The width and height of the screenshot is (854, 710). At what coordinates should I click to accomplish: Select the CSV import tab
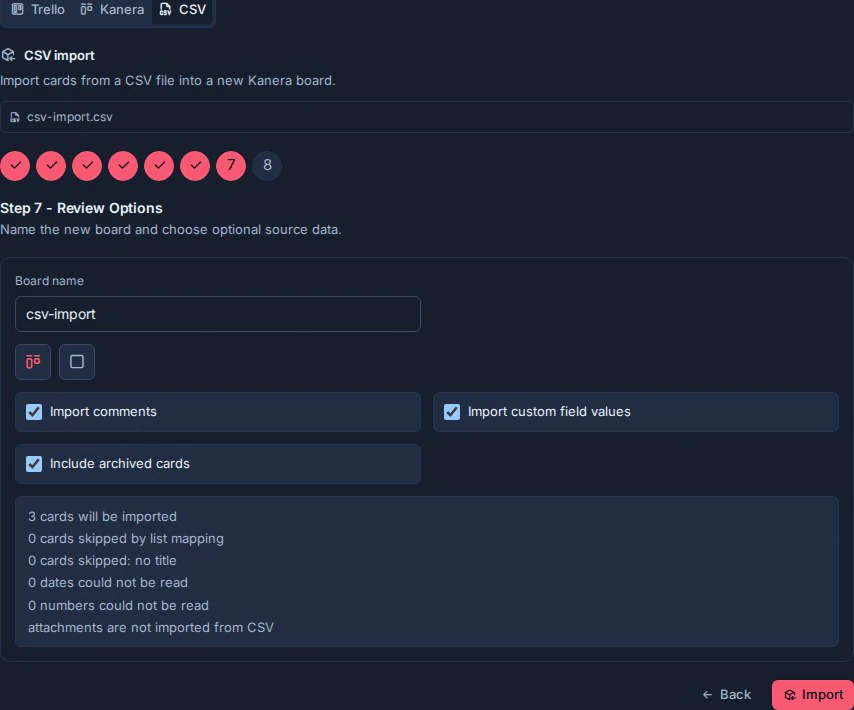183,9
